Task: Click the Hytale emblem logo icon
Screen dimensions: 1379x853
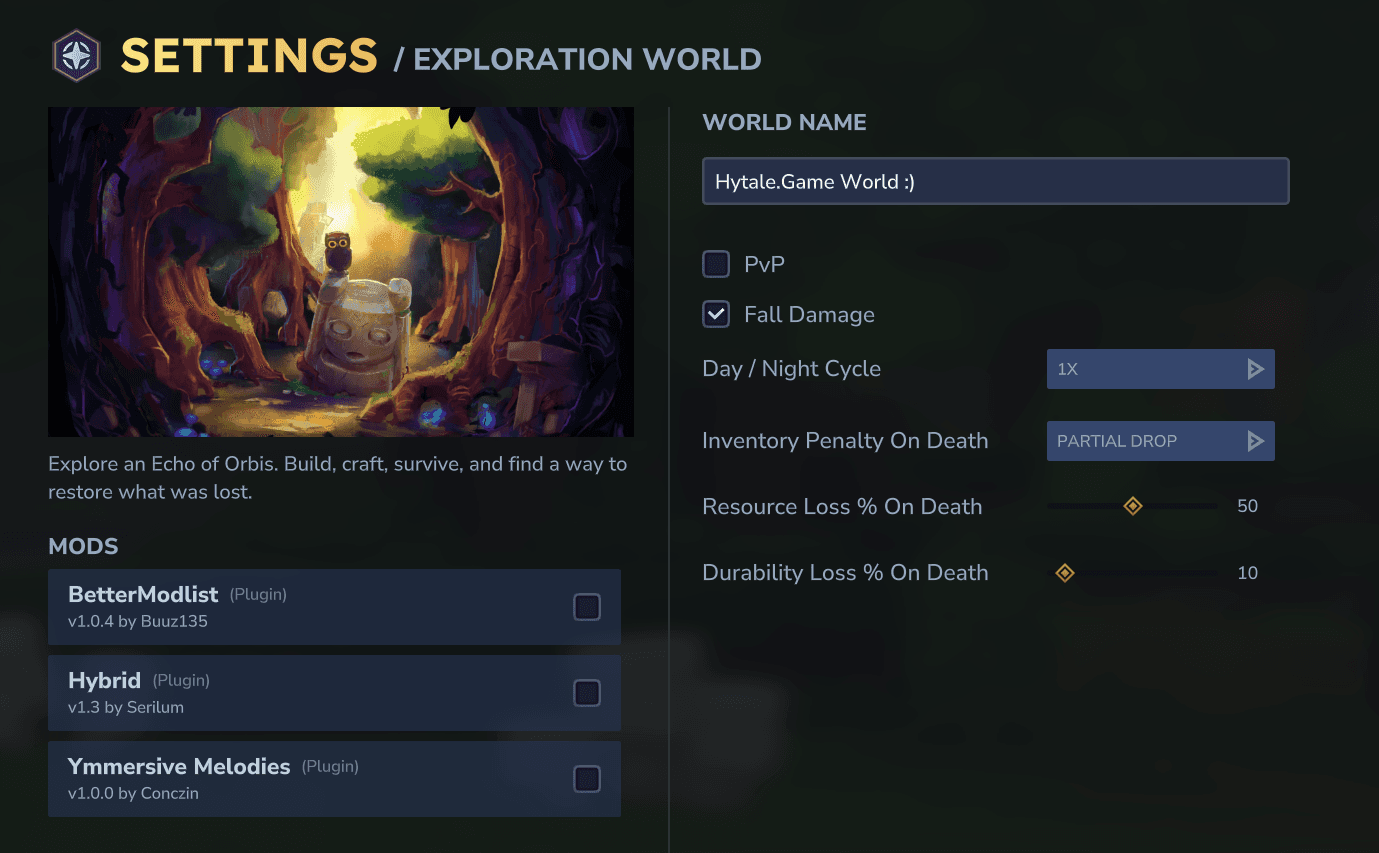Action: coord(76,55)
